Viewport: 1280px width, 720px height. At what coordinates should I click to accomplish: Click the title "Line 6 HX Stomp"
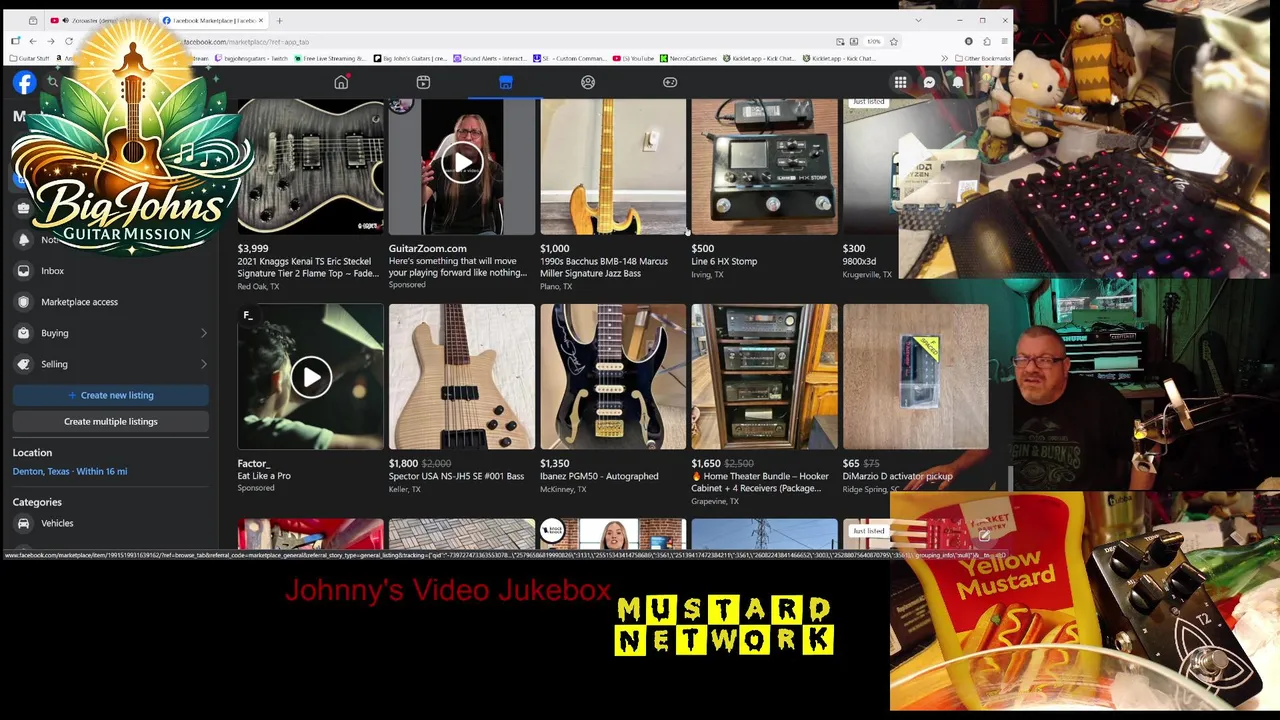point(724,261)
